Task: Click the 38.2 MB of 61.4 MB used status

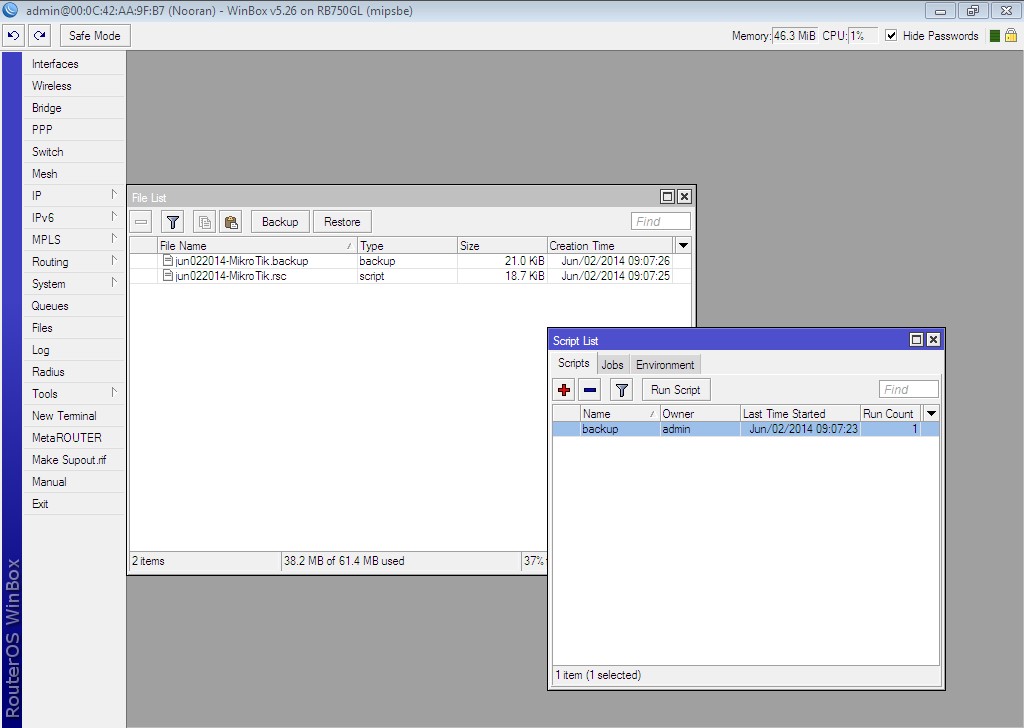Action: 344,561
